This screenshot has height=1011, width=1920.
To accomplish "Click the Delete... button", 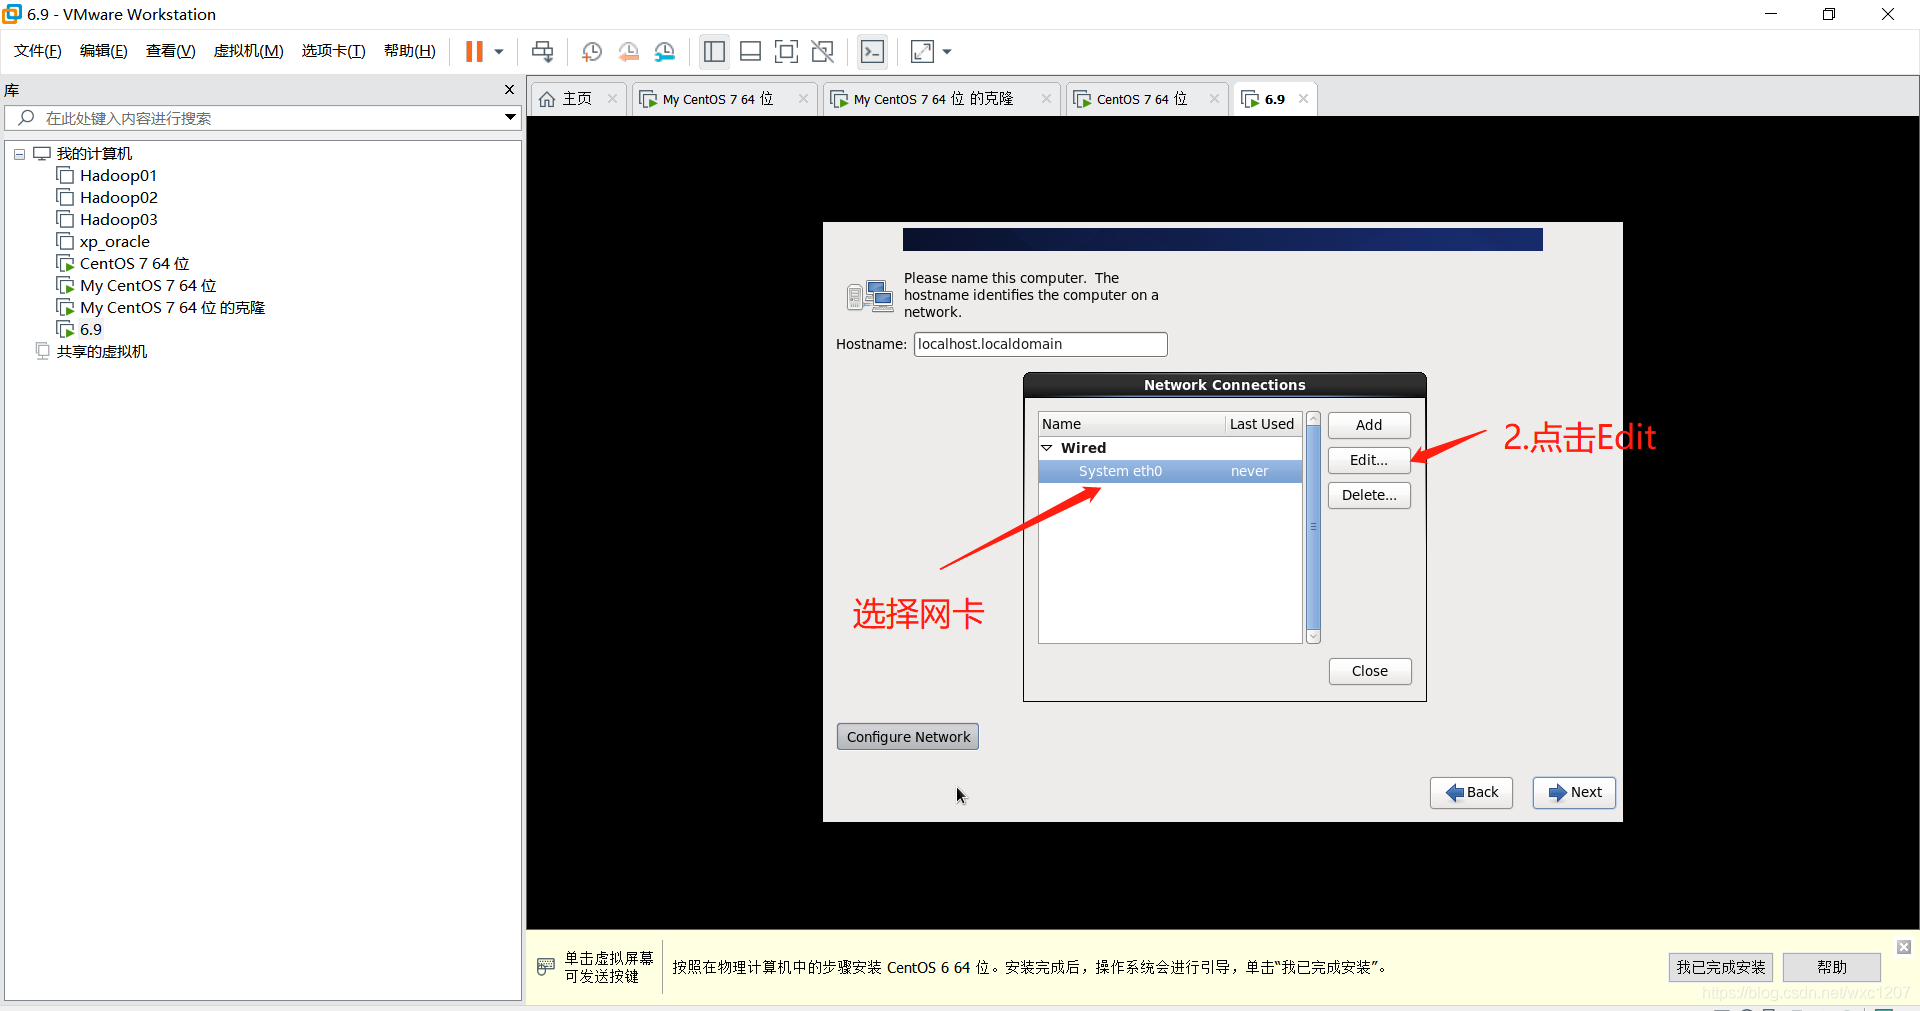I will click(x=1369, y=495).
